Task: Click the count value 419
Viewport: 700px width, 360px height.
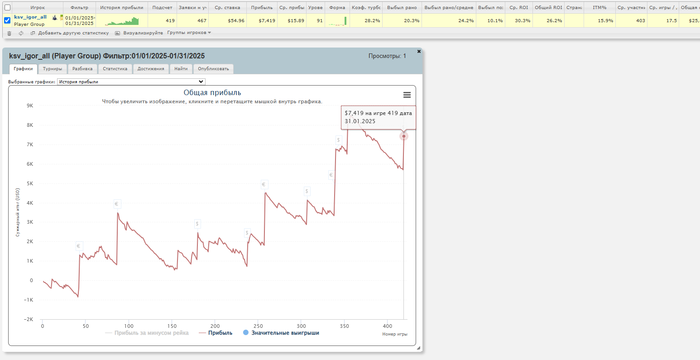Action: (170, 21)
